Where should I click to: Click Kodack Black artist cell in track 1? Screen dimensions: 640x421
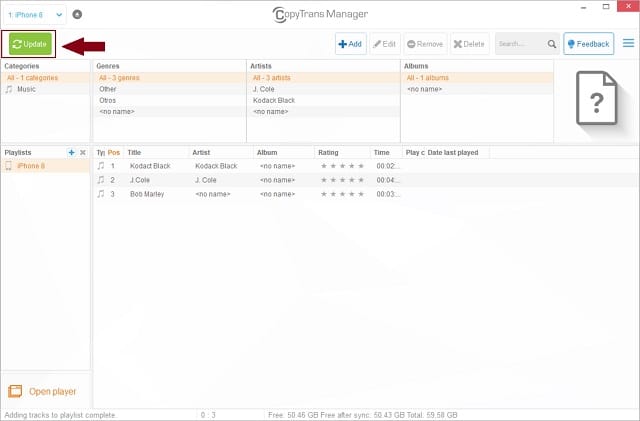[216, 166]
